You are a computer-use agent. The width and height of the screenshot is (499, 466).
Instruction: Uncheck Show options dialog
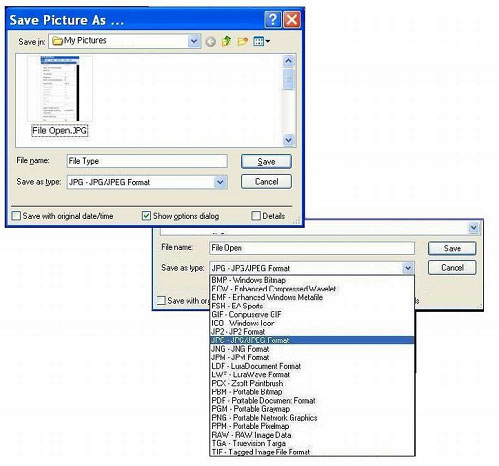tap(146, 216)
